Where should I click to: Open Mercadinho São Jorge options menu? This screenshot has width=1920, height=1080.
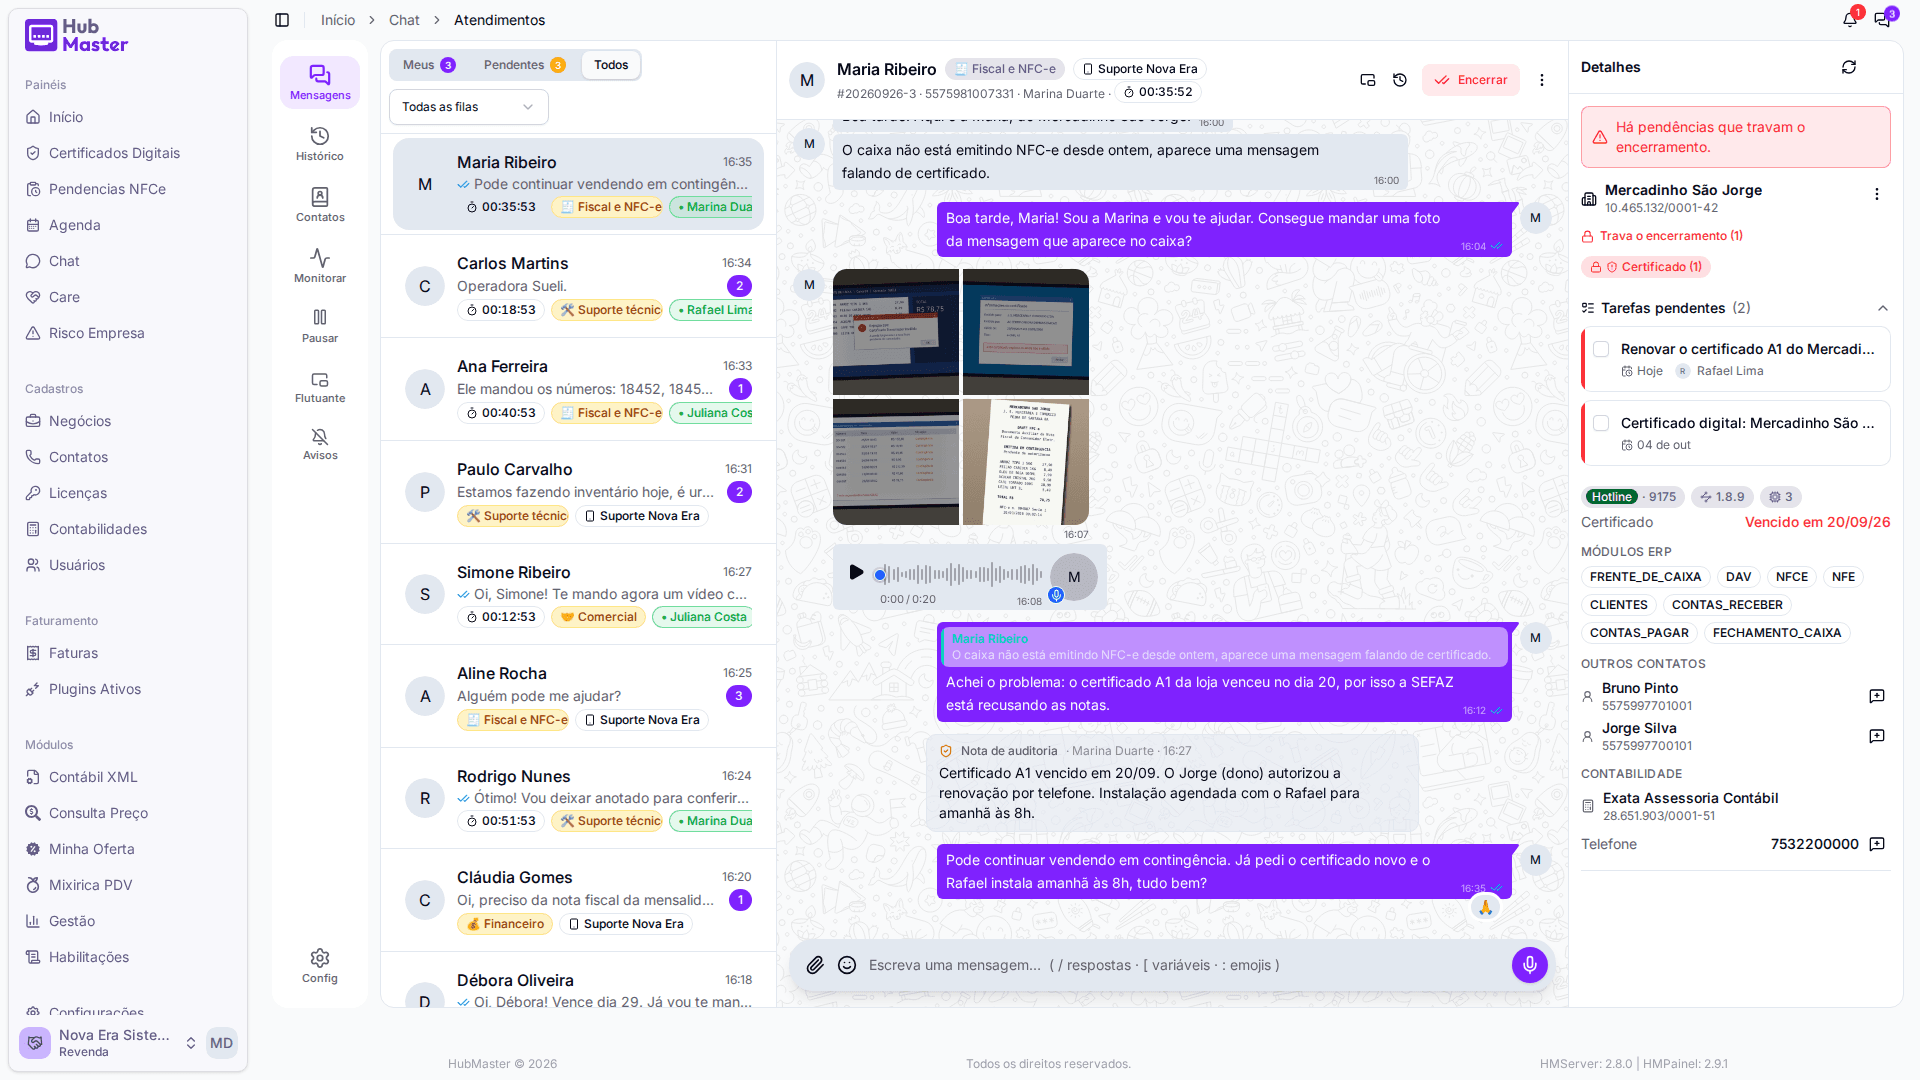click(x=1877, y=195)
